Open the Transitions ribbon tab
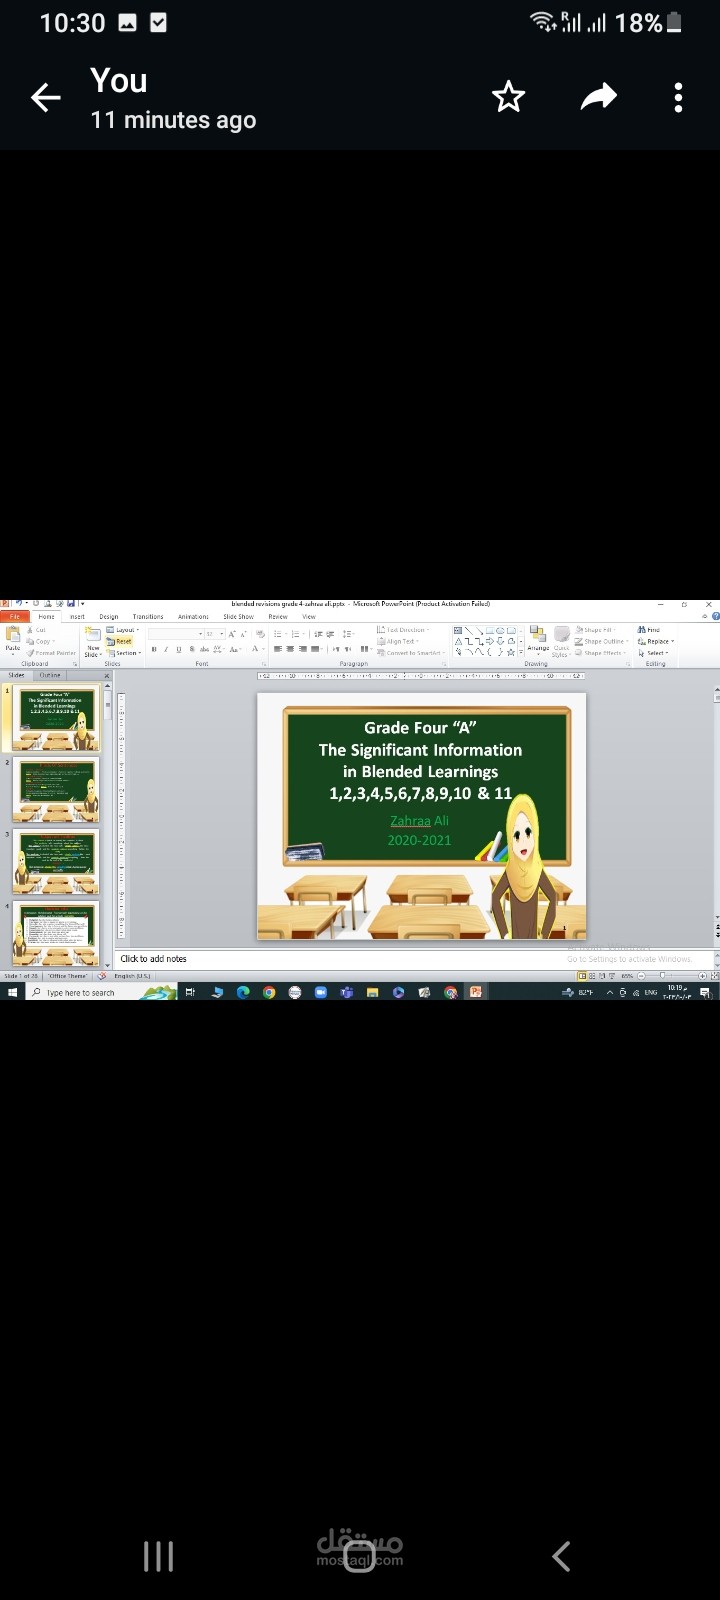Screen dimensions: 720x1600 click(148, 617)
